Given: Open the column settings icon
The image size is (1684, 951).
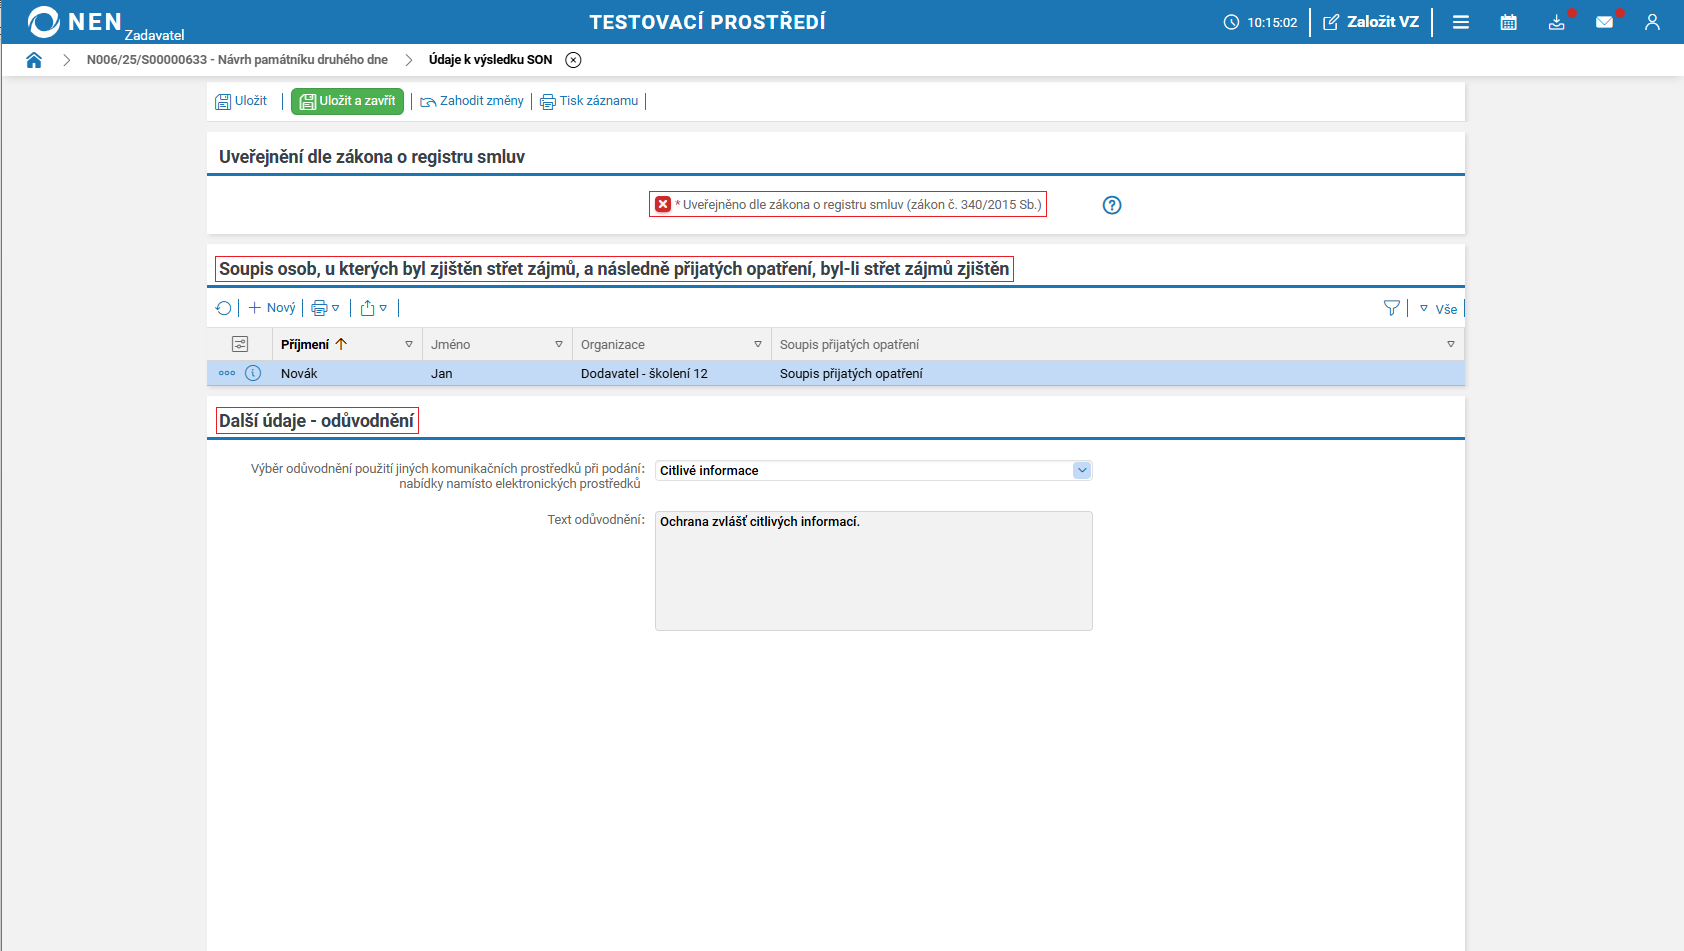Looking at the screenshot, I should (x=240, y=344).
